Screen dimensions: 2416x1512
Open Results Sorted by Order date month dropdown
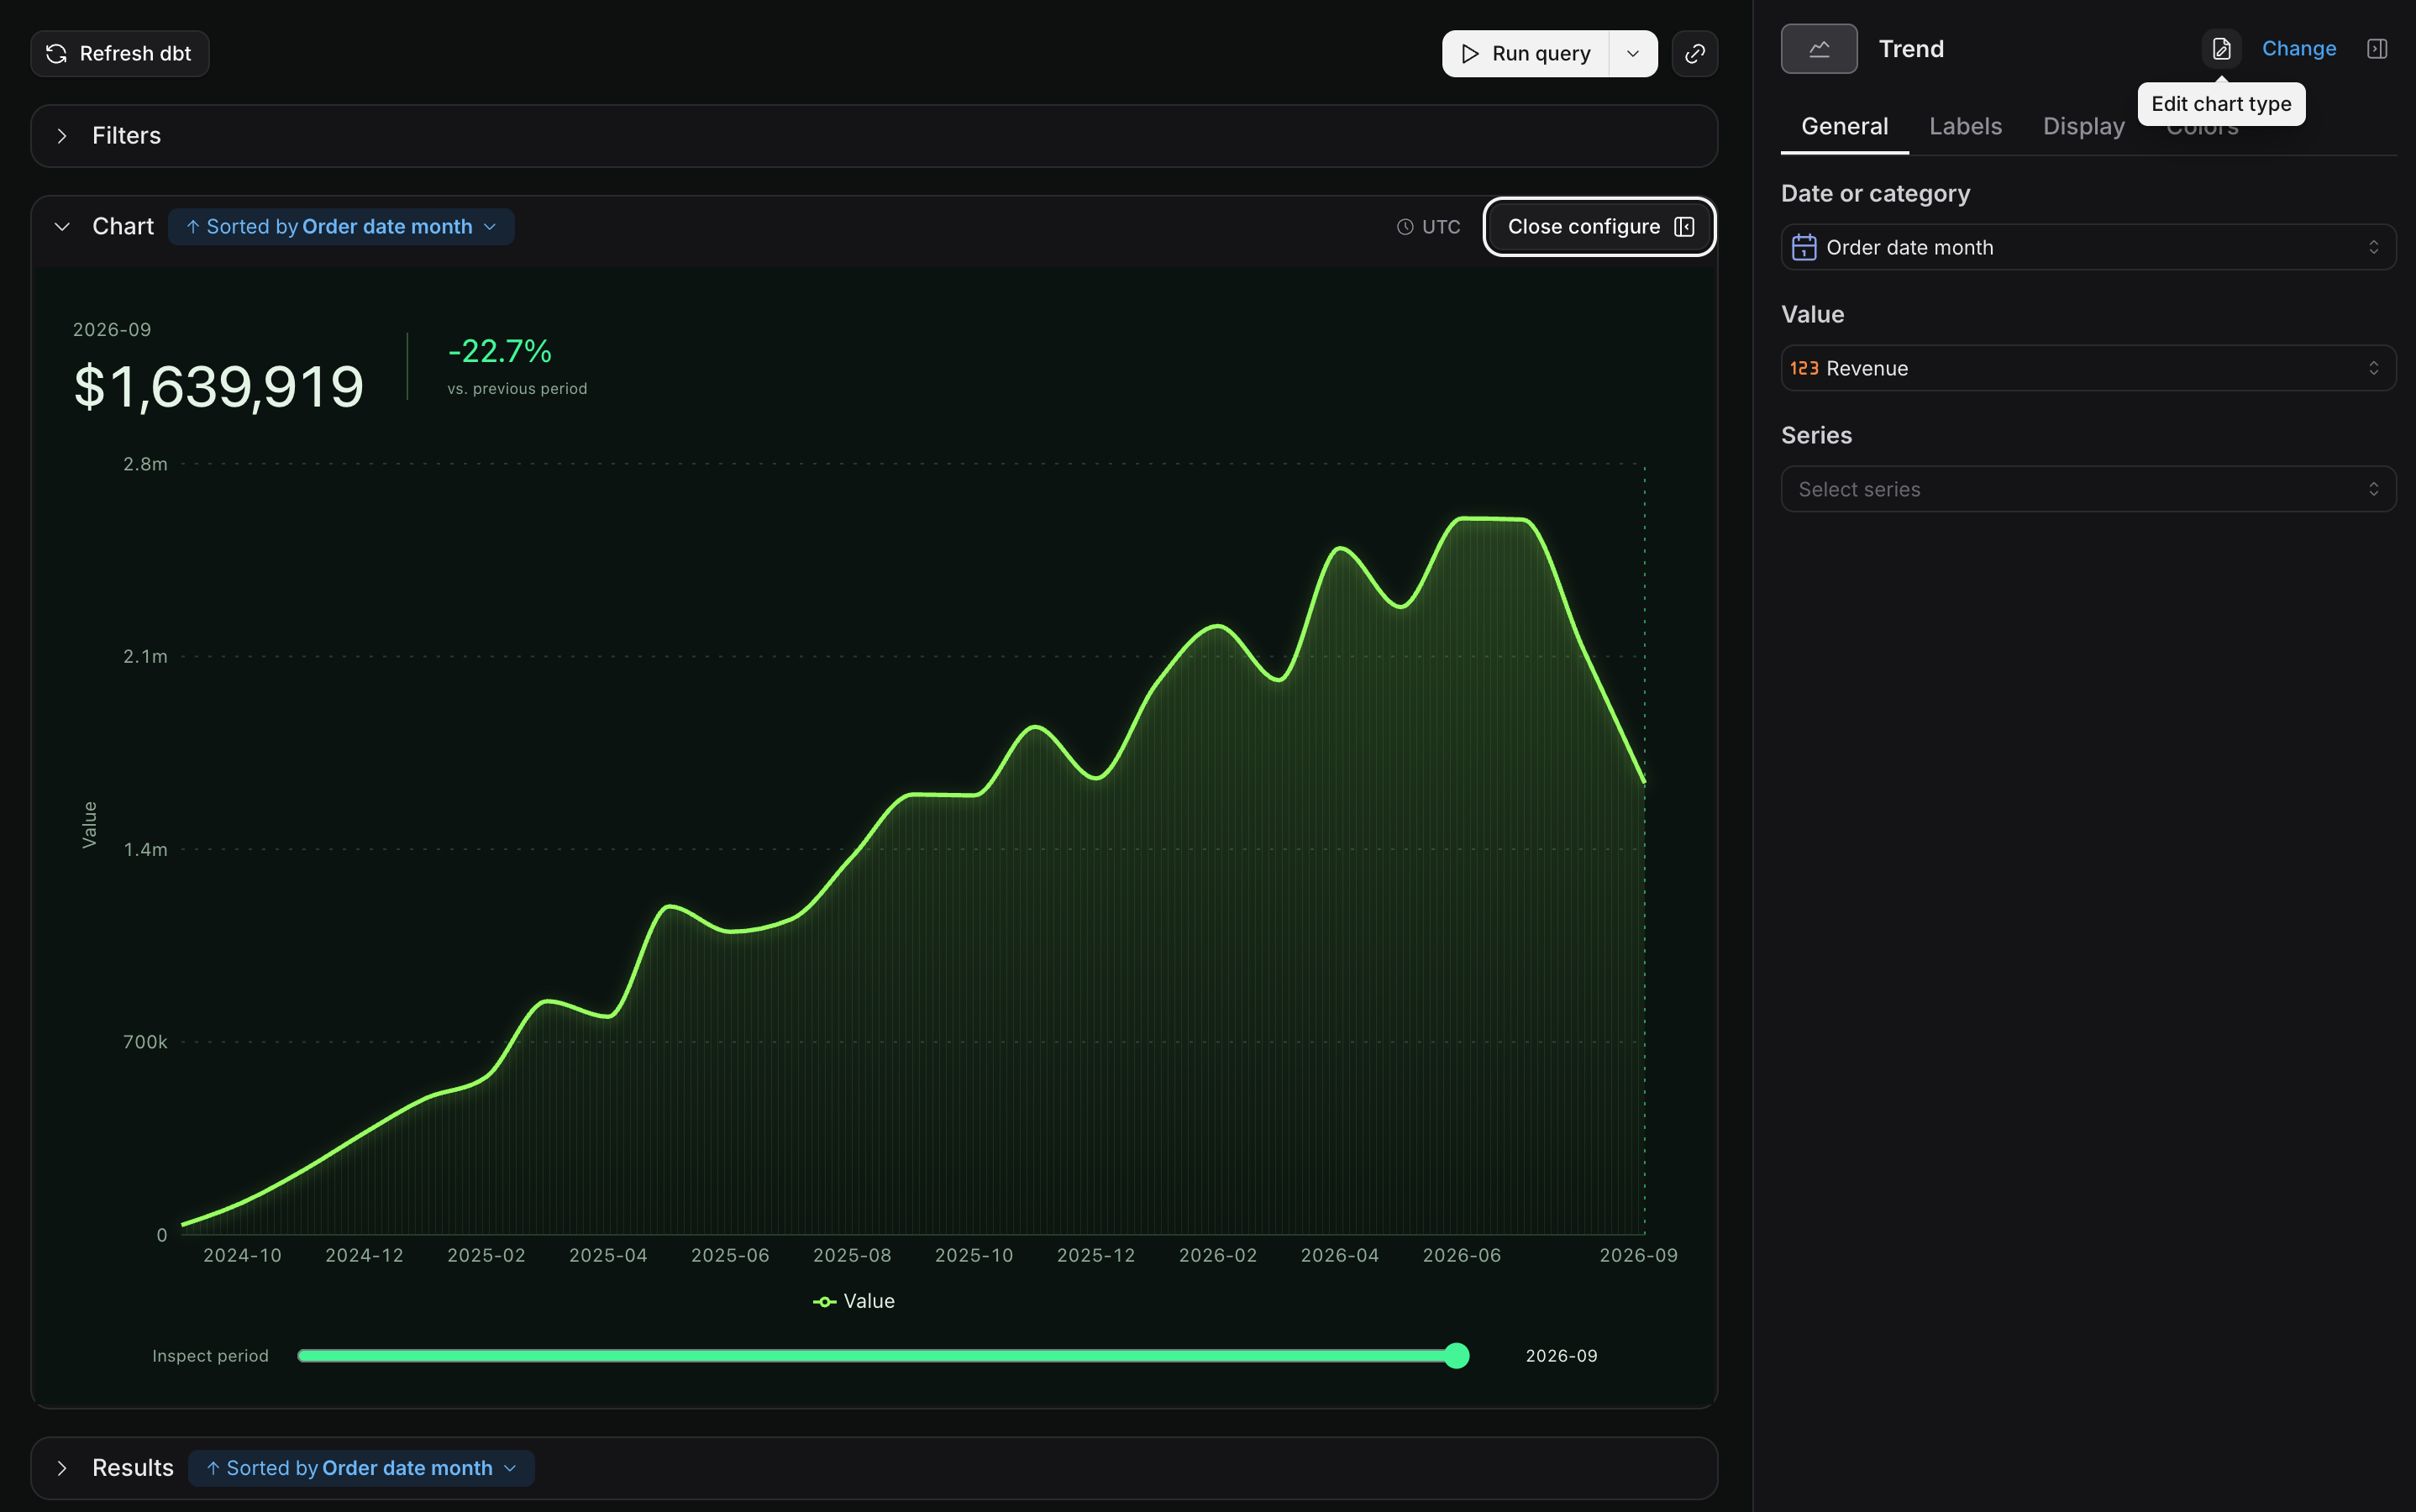[x=361, y=1468]
